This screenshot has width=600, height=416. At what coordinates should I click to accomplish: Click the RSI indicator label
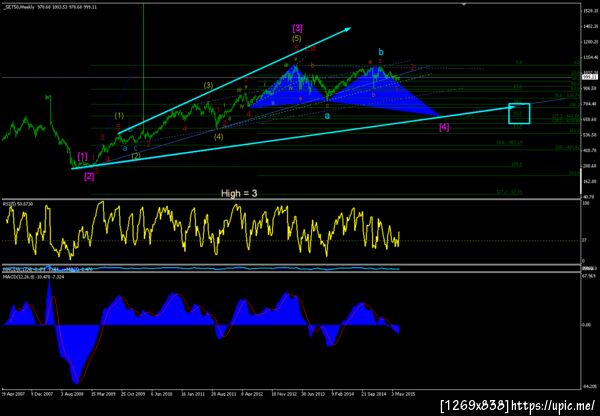pos(18,204)
